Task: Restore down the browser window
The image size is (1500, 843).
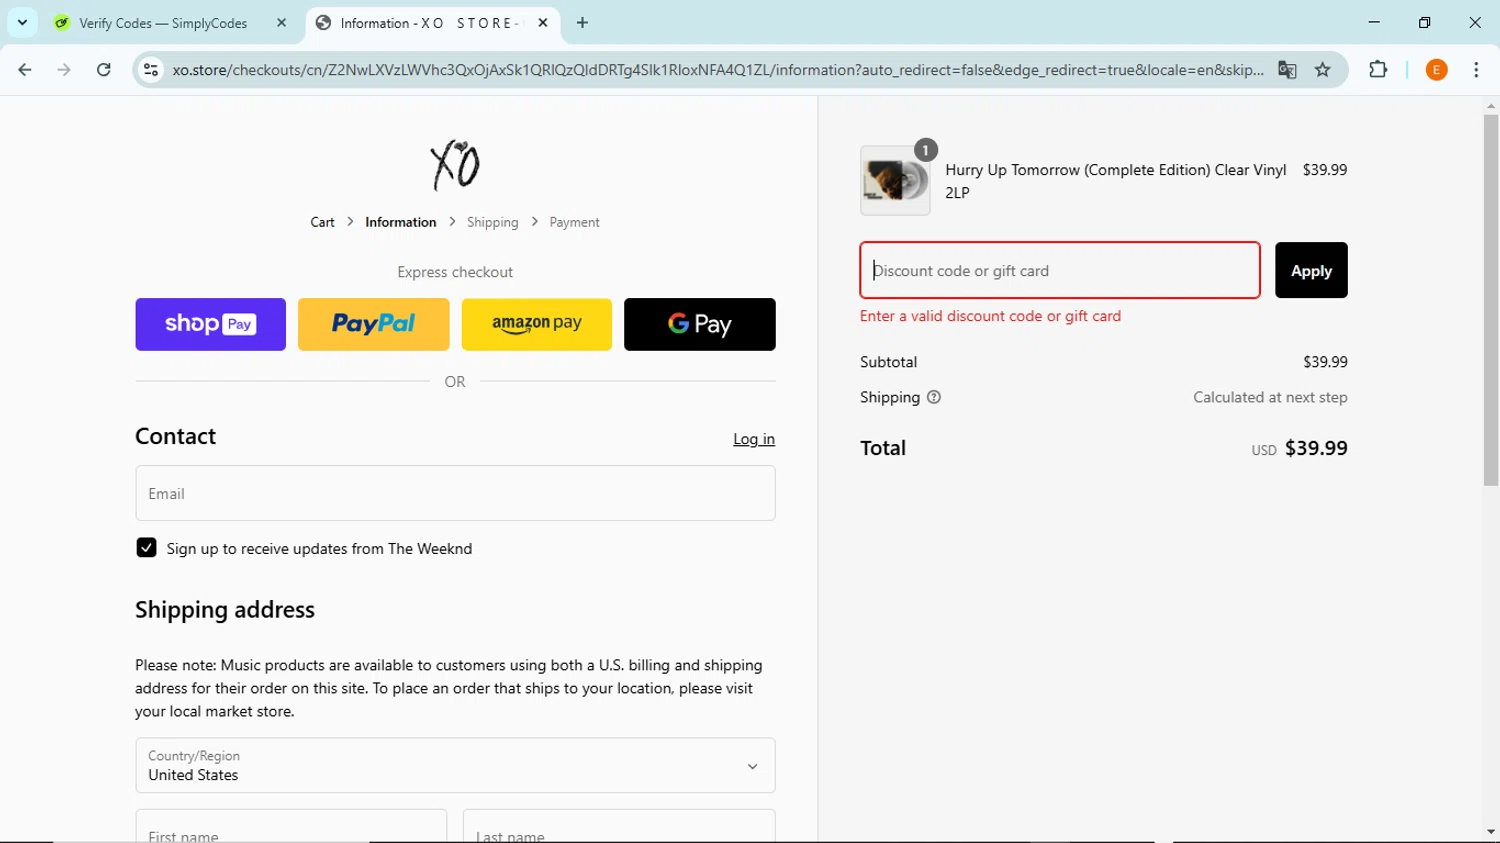Action: click(1424, 22)
